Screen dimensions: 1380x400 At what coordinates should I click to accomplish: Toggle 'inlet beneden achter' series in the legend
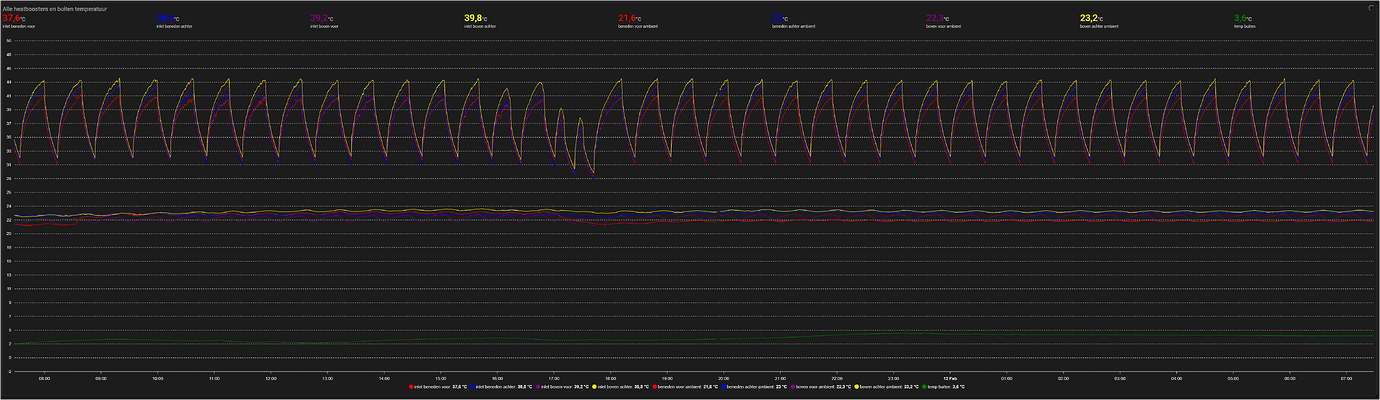pos(502,386)
